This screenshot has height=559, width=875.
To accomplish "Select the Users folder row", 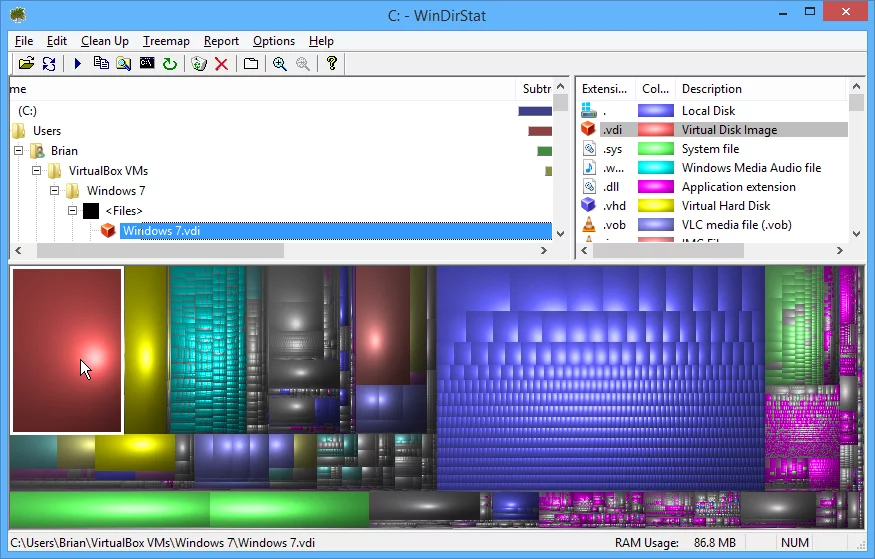I will click(47, 131).
